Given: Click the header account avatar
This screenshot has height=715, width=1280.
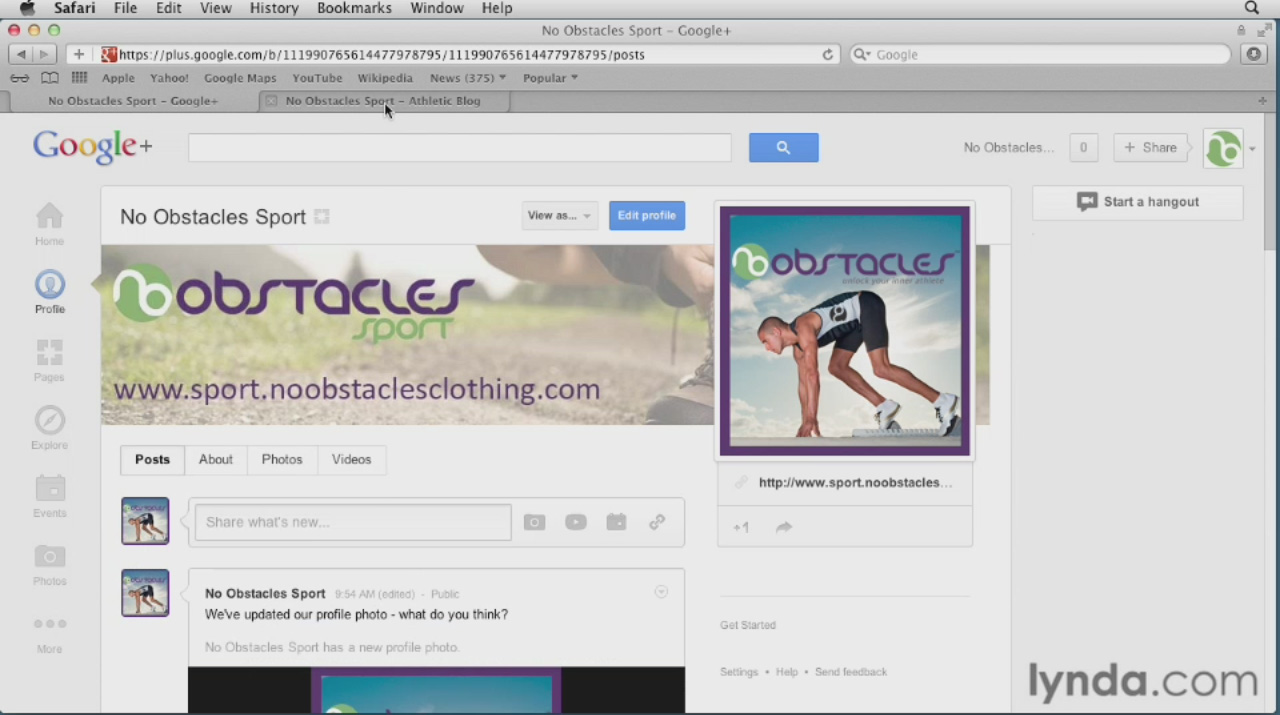Looking at the screenshot, I should [x=1223, y=148].
